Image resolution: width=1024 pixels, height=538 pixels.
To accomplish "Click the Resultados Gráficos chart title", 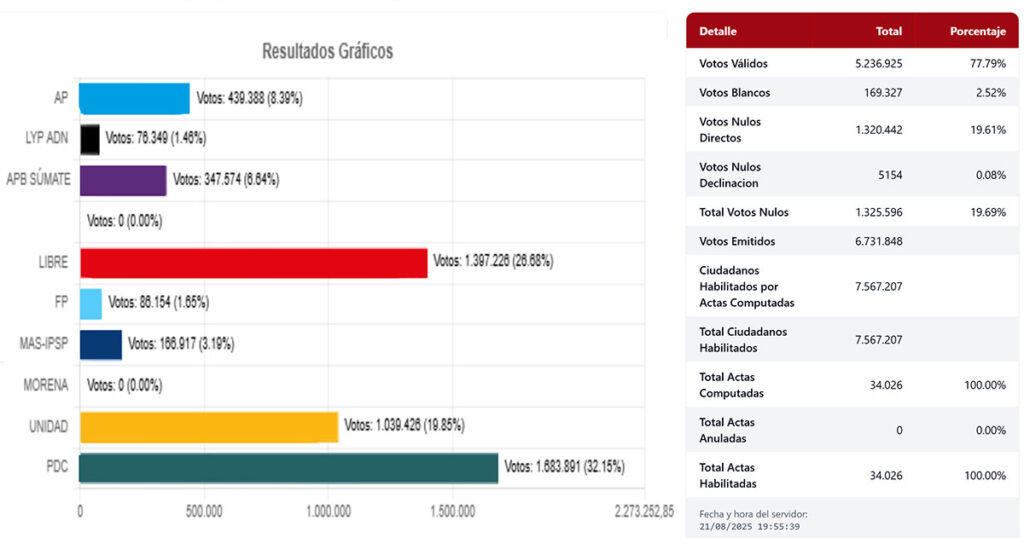I will (x=327, y=51).
